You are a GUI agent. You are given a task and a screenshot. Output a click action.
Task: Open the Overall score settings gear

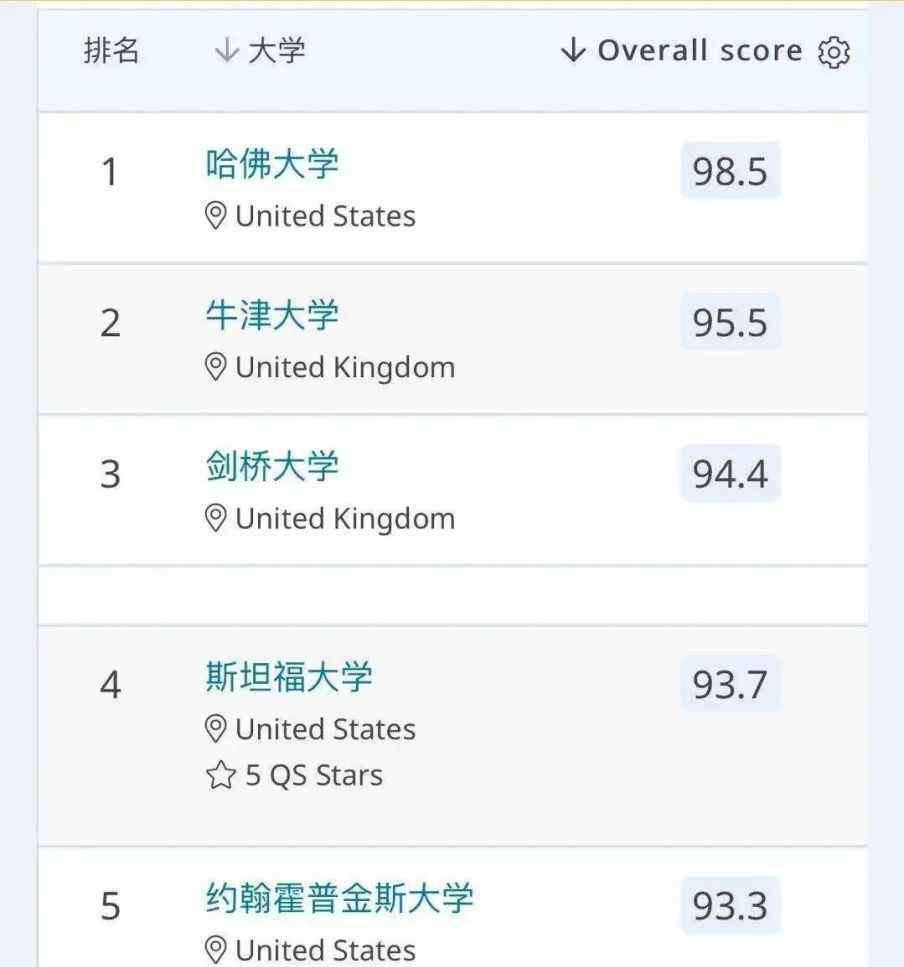pos(833,52)
